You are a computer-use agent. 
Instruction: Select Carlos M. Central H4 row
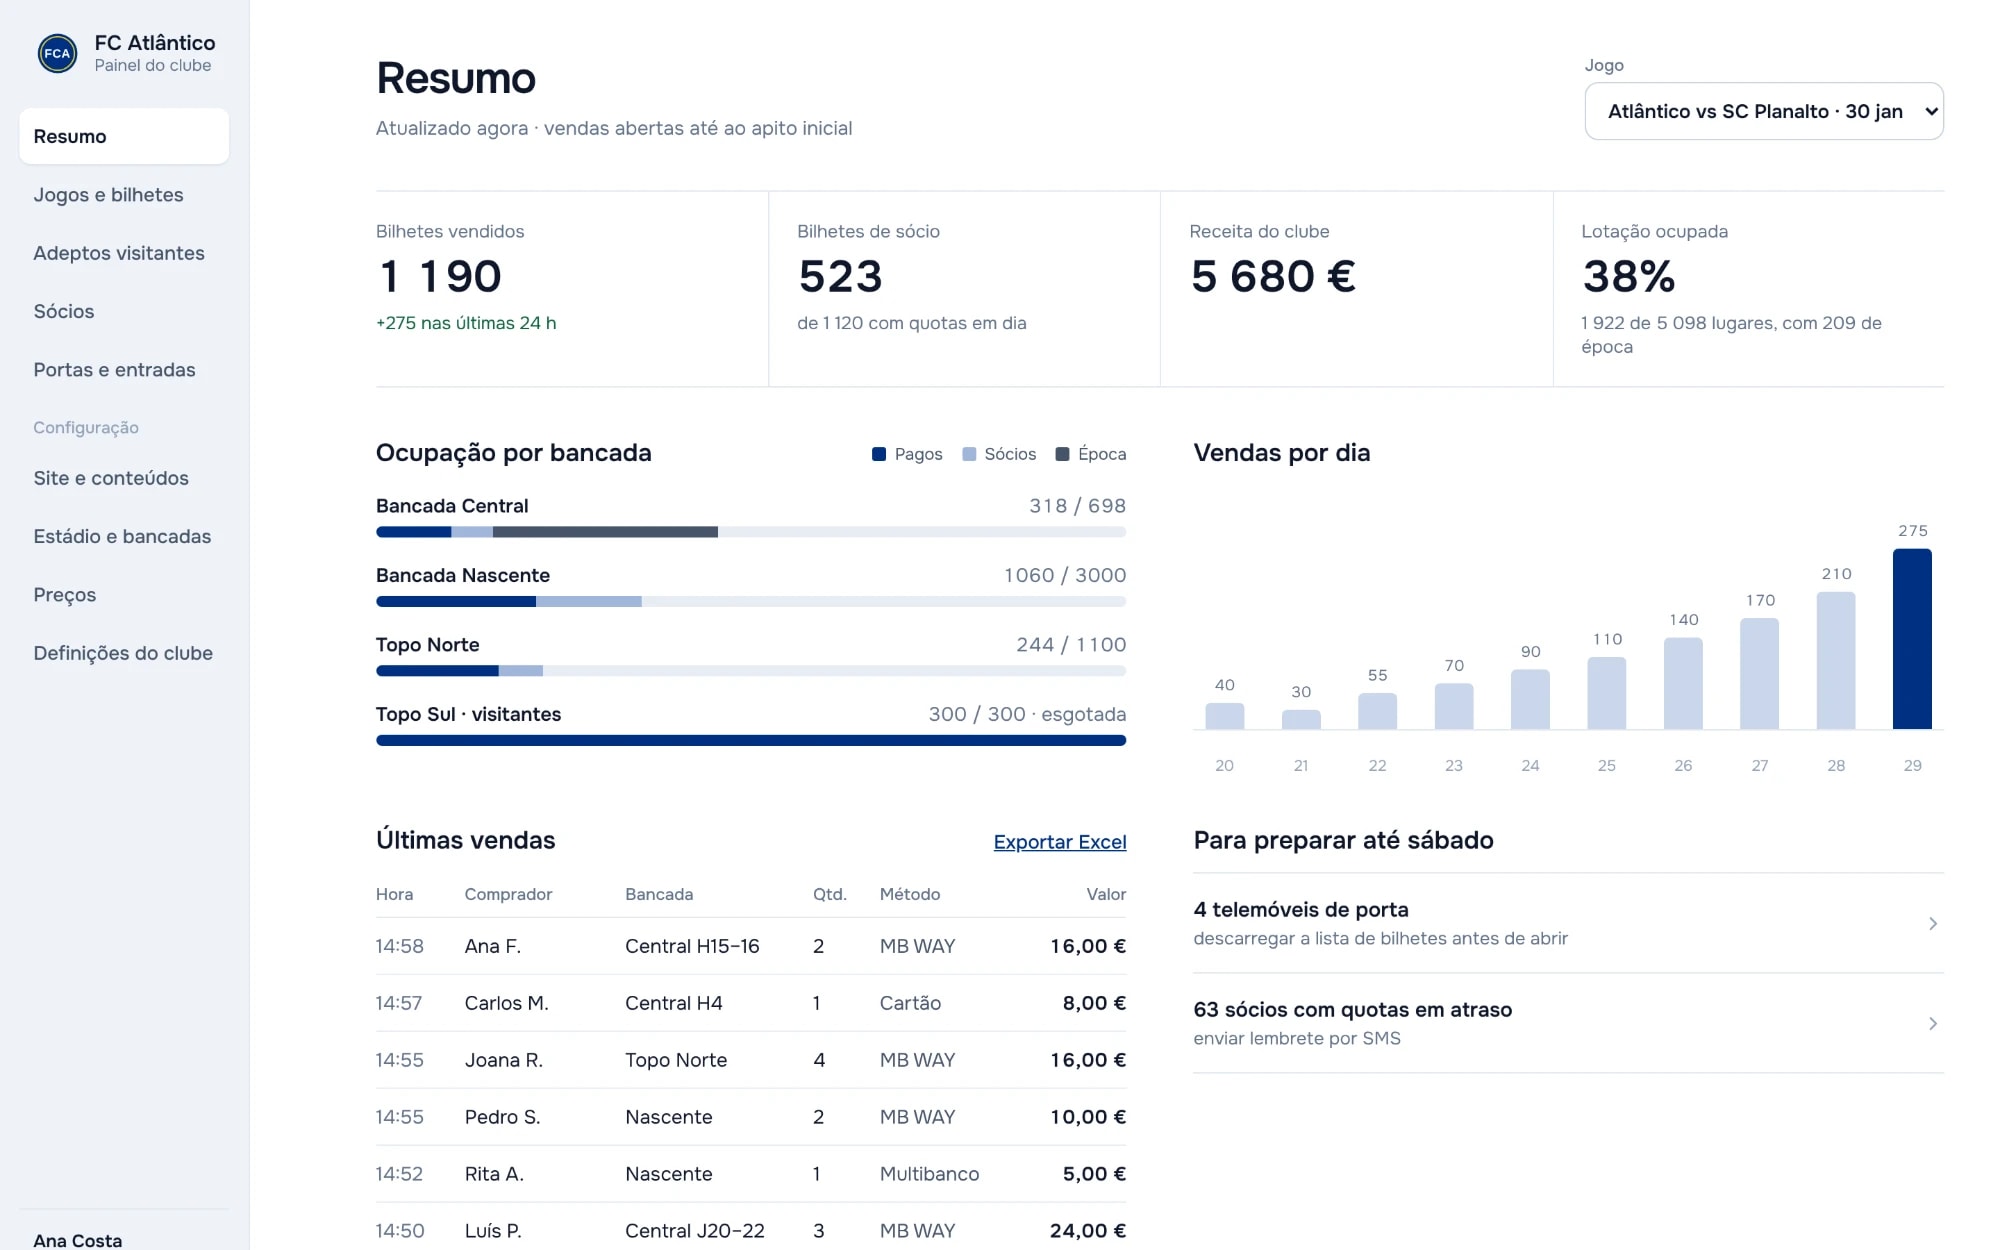coord(751,1003)
